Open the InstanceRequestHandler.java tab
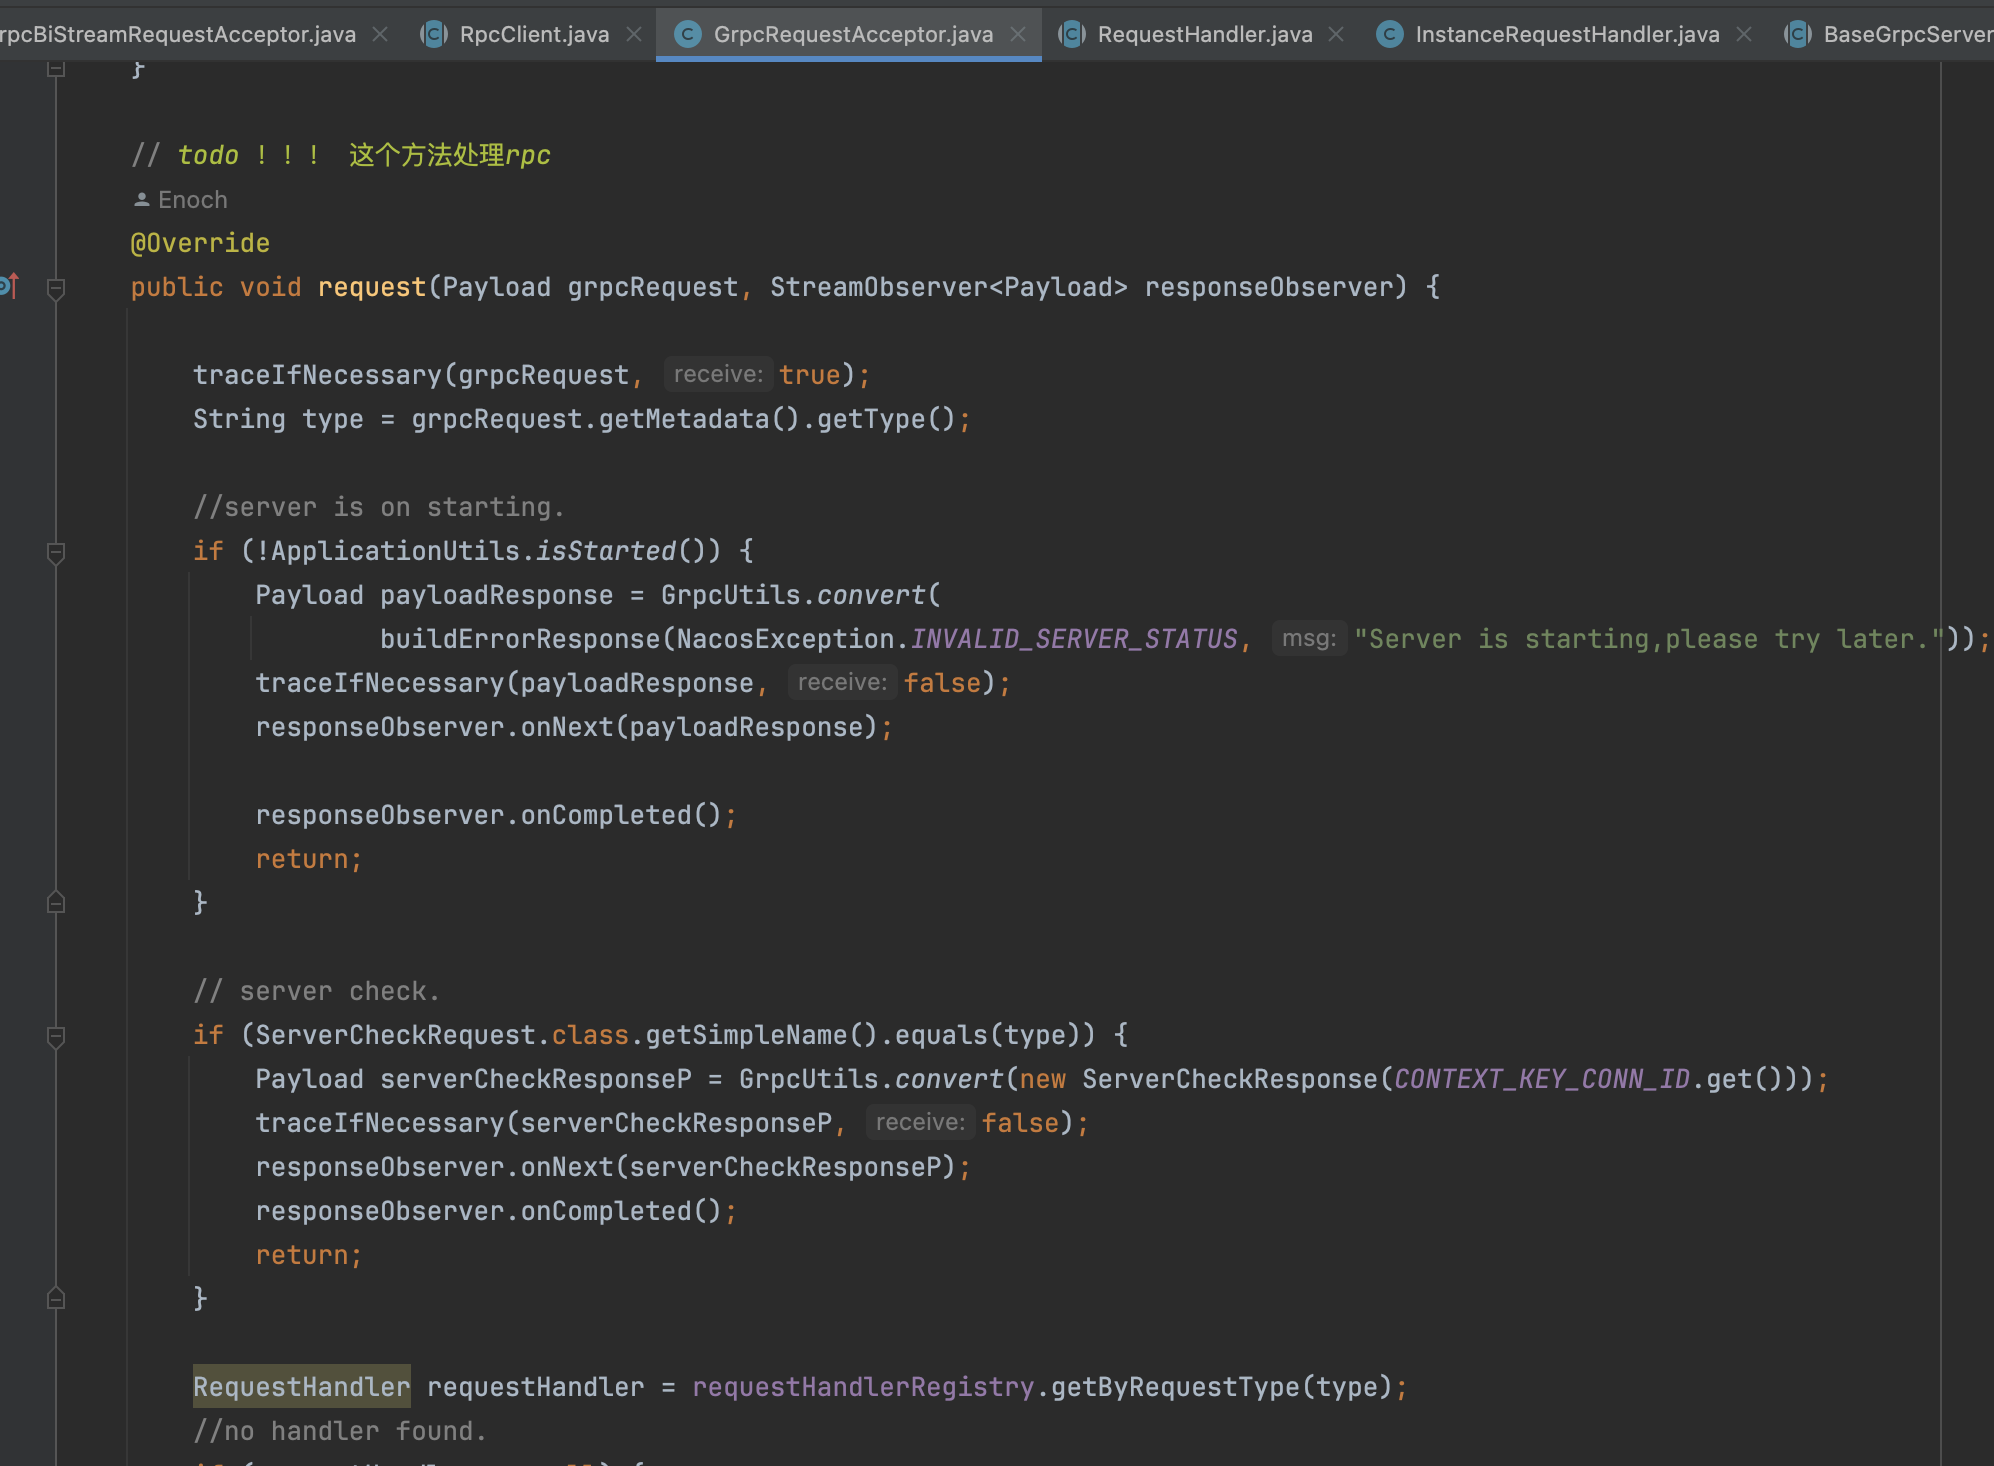Image resolution: width=1994 pixels, height=1466 pixels. click(x=1566, y=34)
